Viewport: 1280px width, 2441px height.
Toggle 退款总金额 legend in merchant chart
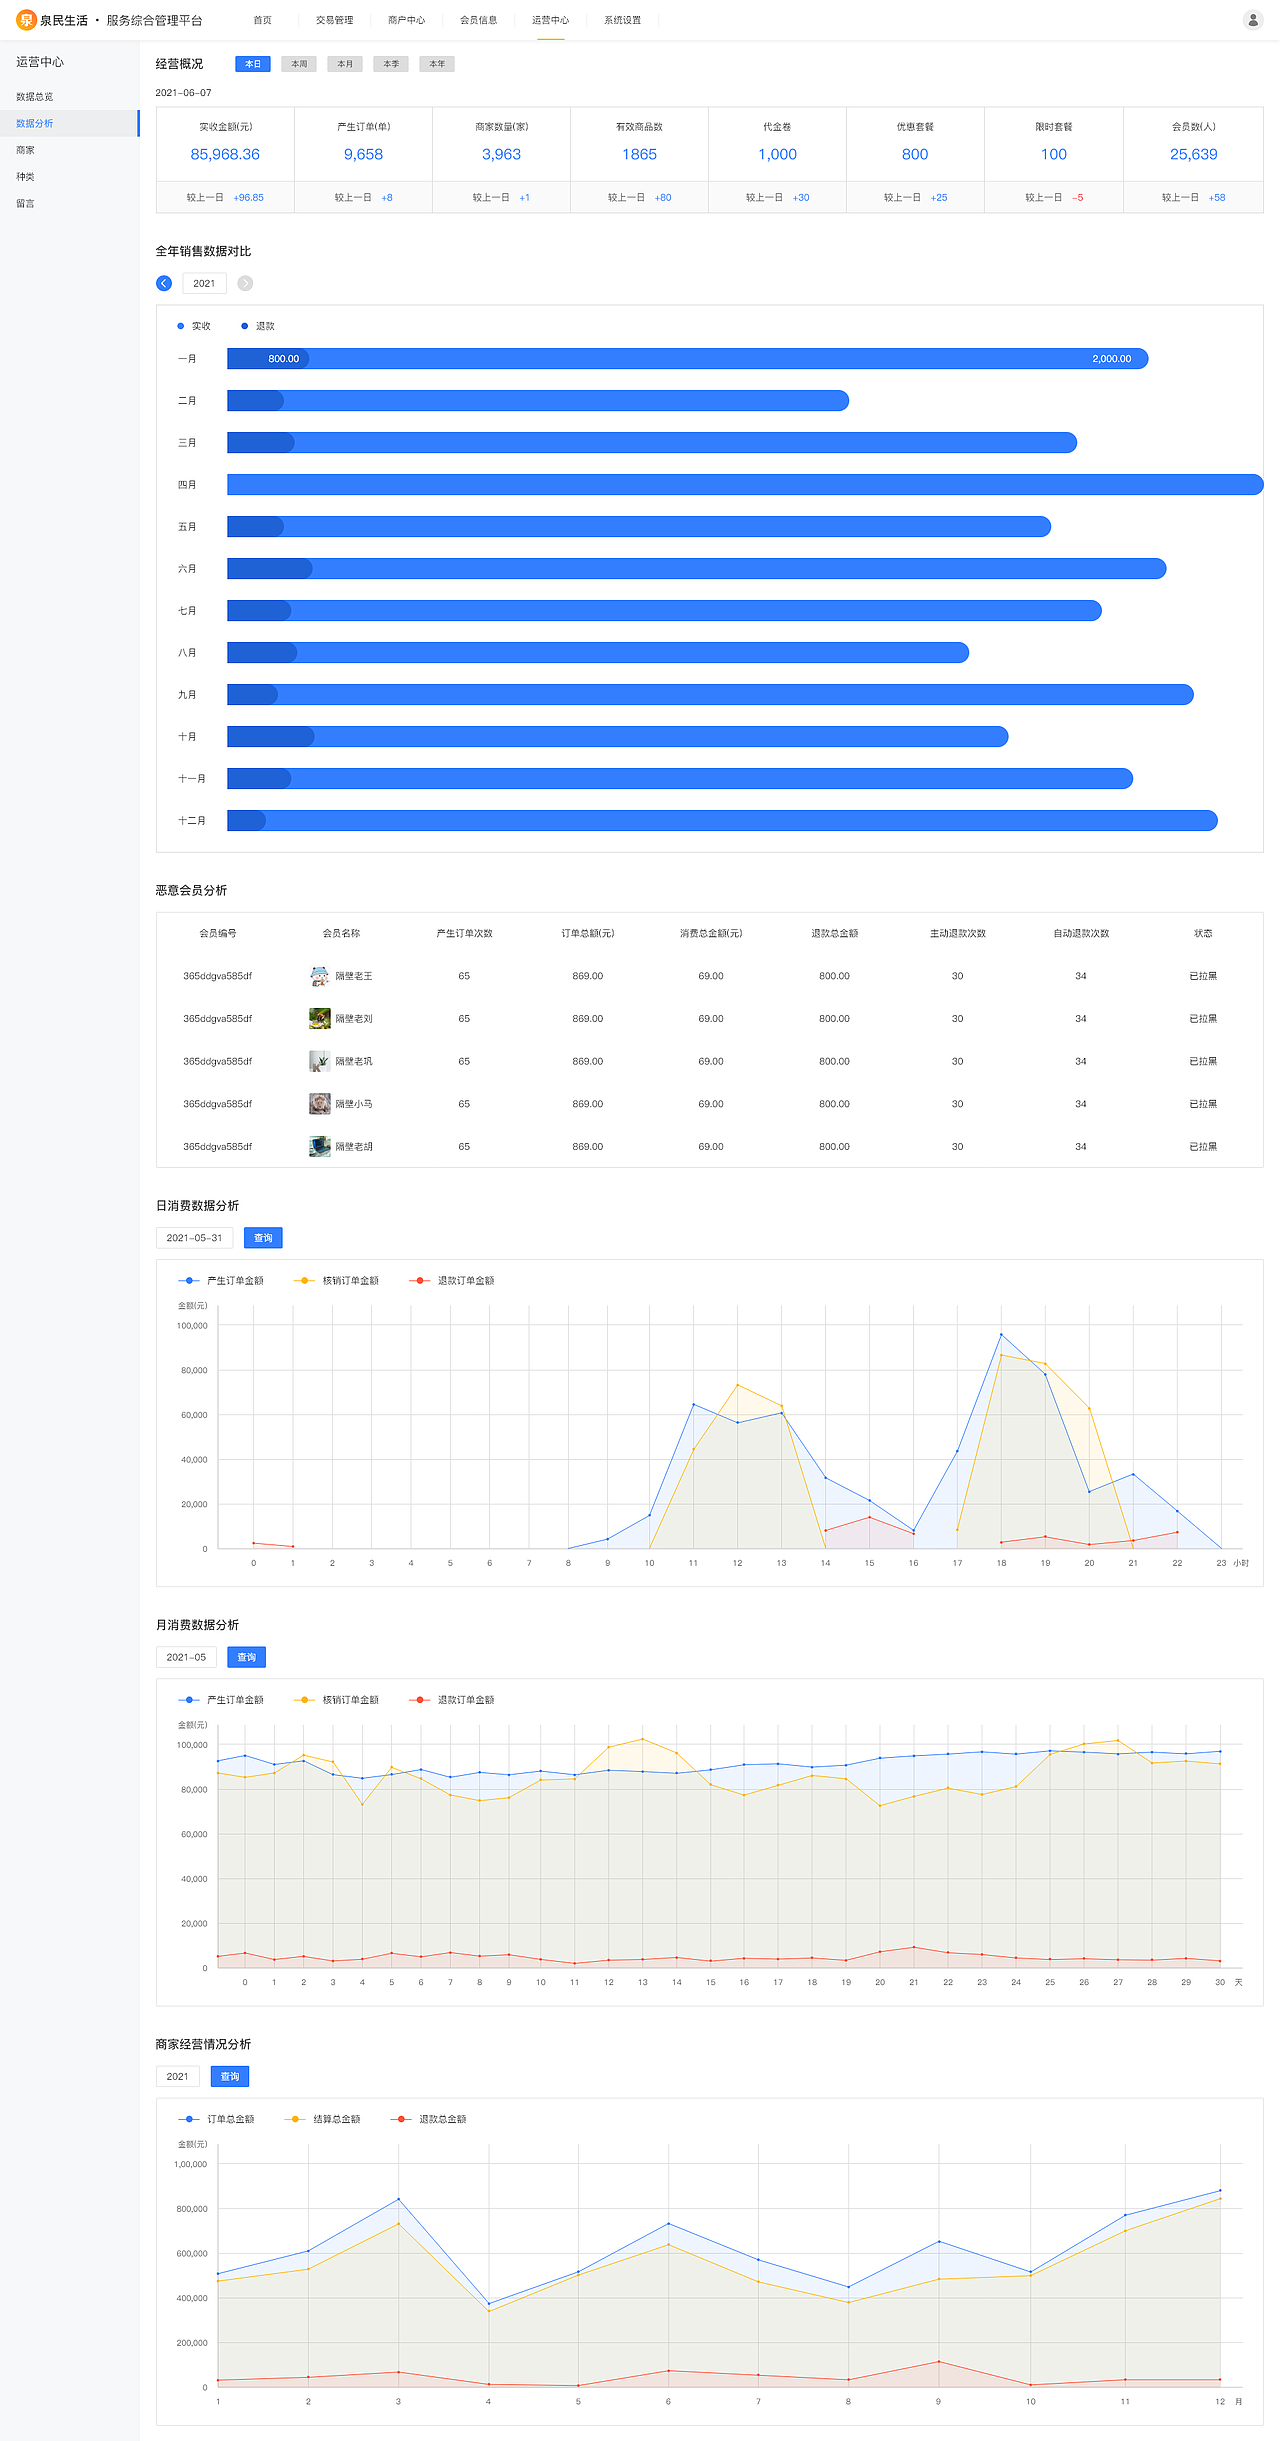click(x=428, y=2119)
